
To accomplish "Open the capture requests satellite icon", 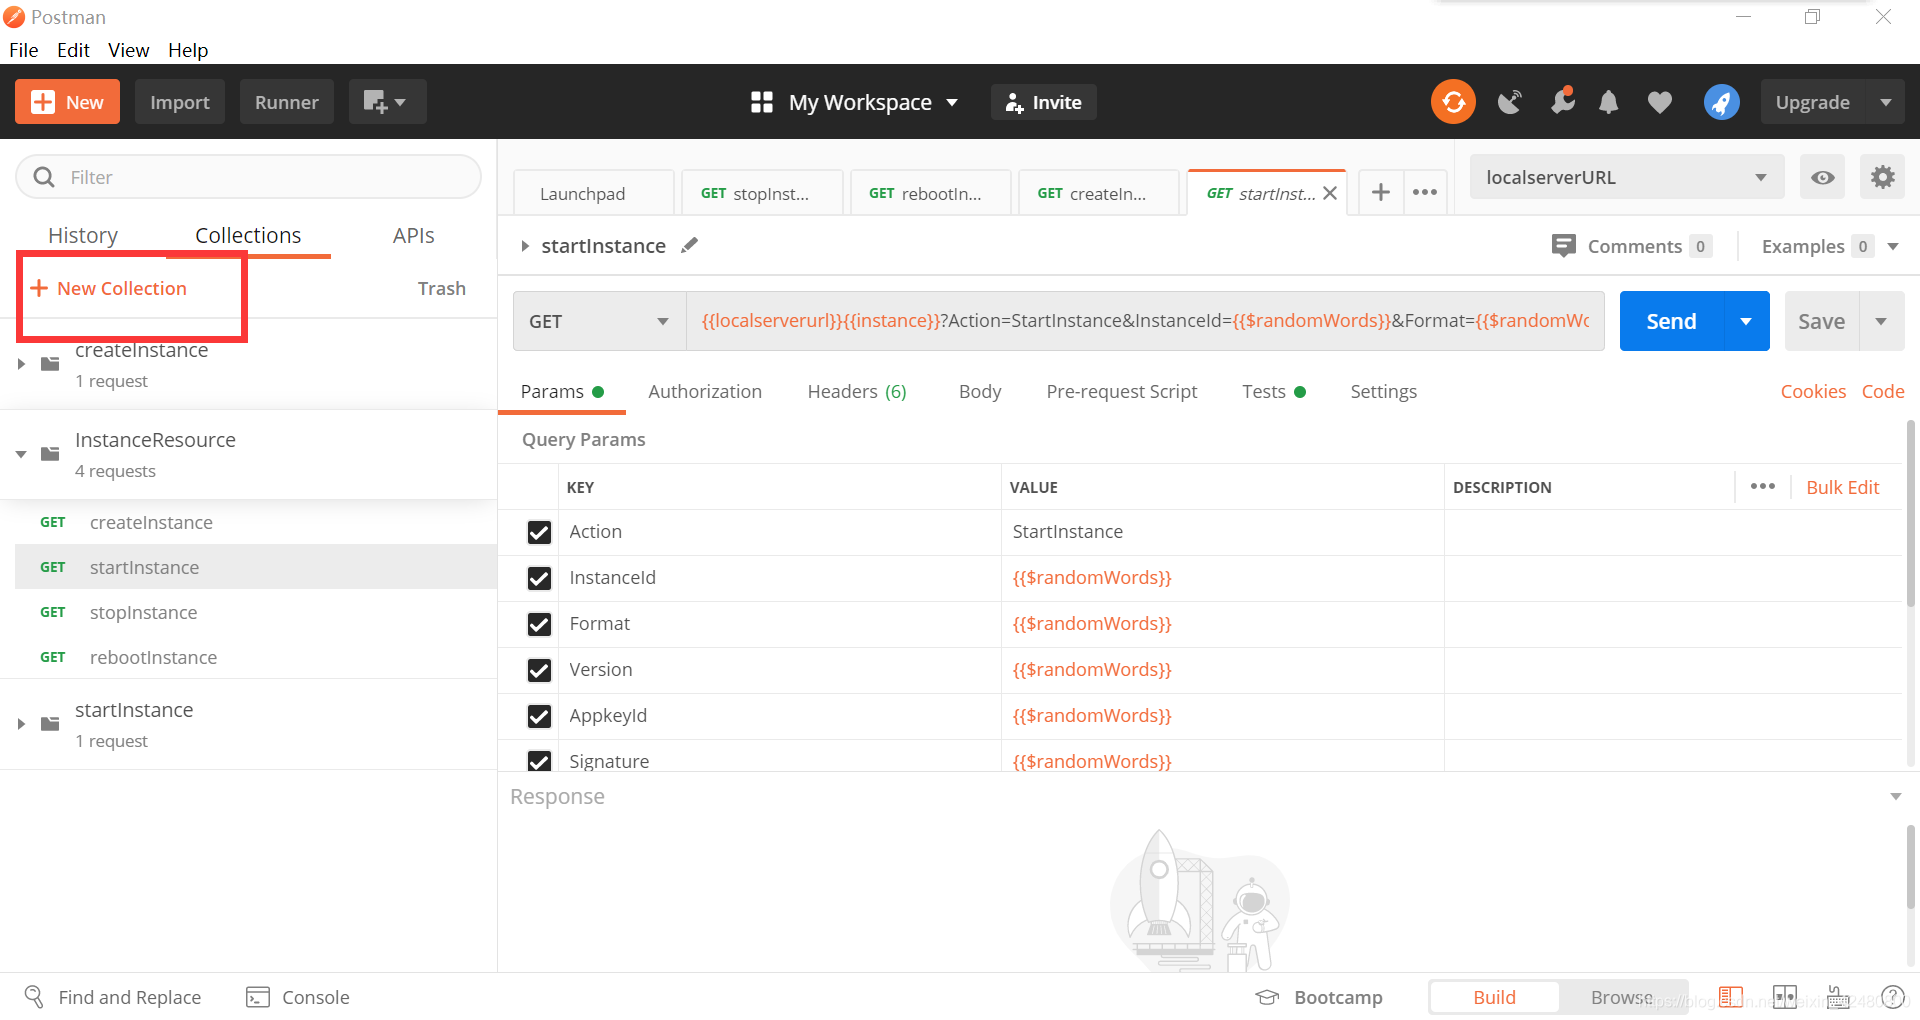I will point(1509,102).
